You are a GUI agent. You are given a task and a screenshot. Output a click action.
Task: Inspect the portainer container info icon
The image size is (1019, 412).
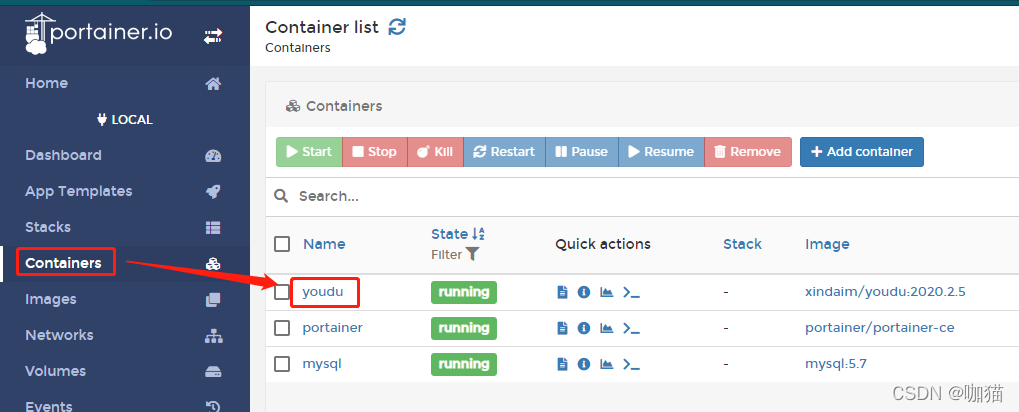coord(584,328)
